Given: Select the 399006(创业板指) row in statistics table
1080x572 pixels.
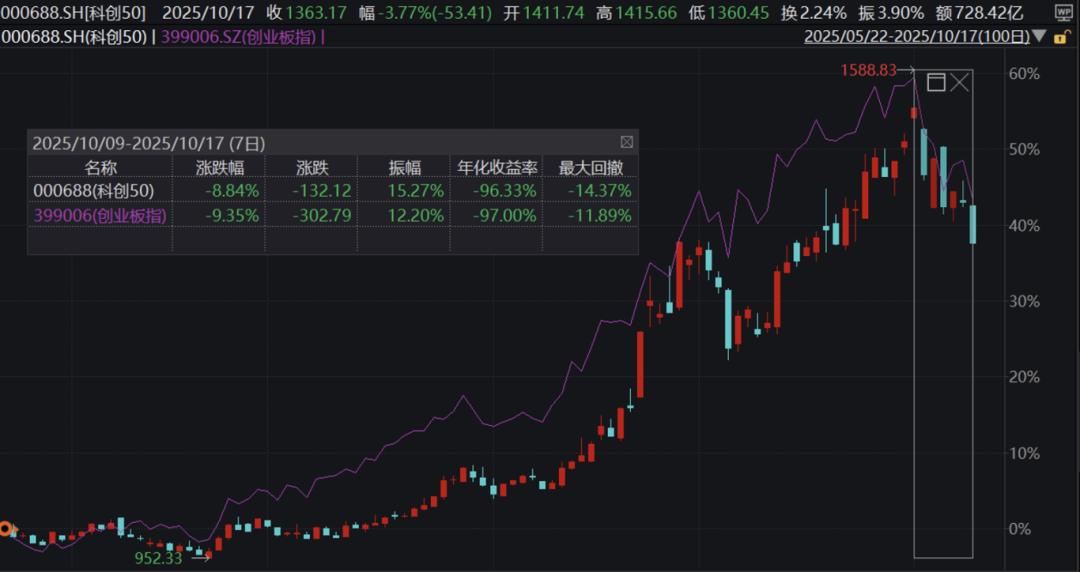Looking at the screenshot, I should pyautogui.click(x=100, y=214).
